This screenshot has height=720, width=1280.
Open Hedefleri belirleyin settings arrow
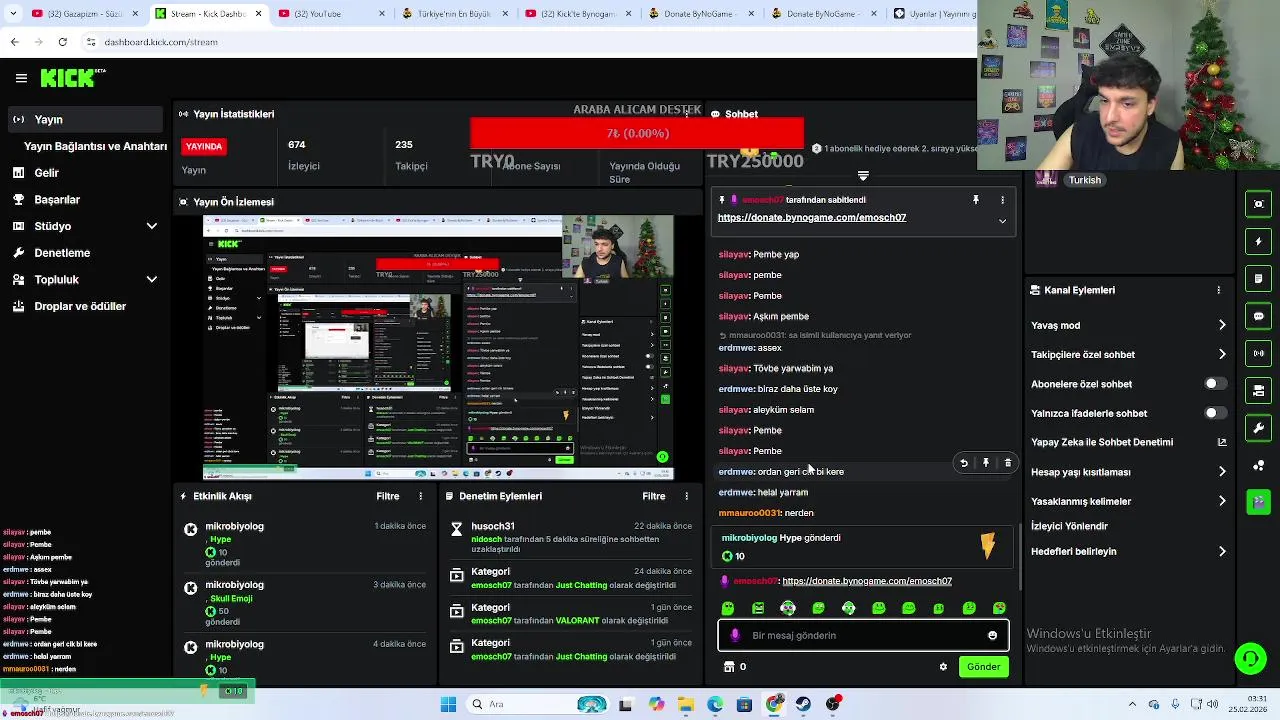[1222, 551]
